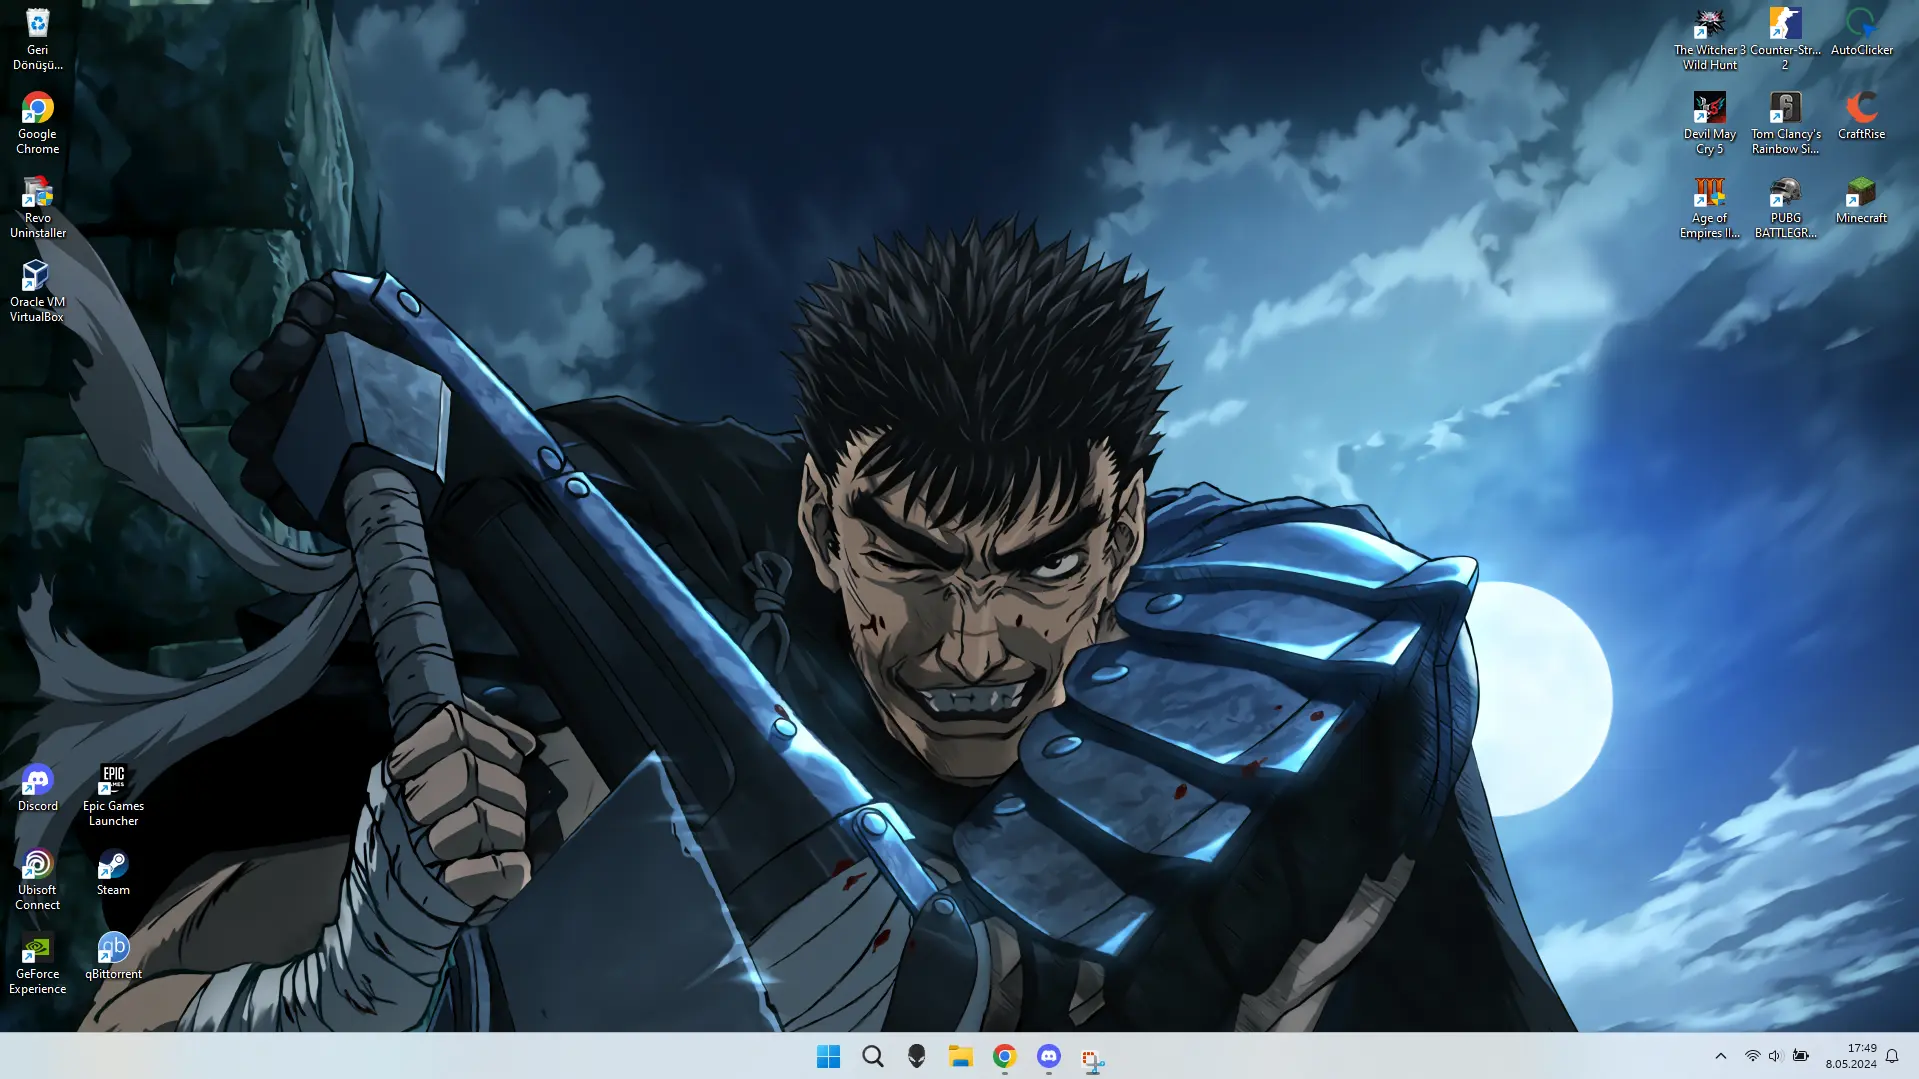
Task: Select The Witcher 3 Wild Hunt shortcut
Action: 1709,38
